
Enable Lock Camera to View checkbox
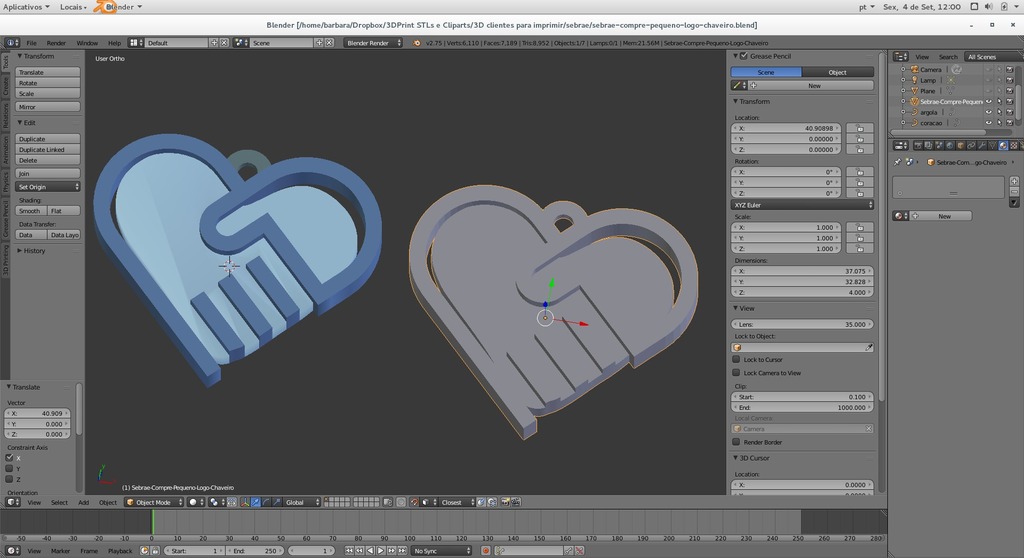point(737,372)
